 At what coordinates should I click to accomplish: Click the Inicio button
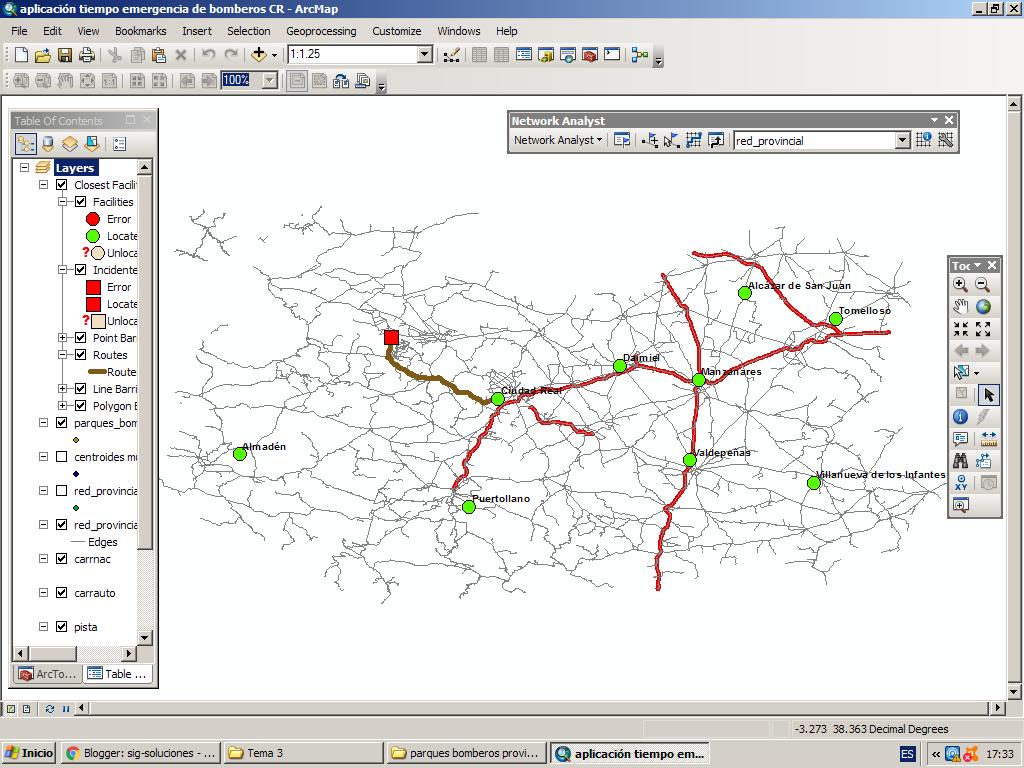[x=25, y=752]
